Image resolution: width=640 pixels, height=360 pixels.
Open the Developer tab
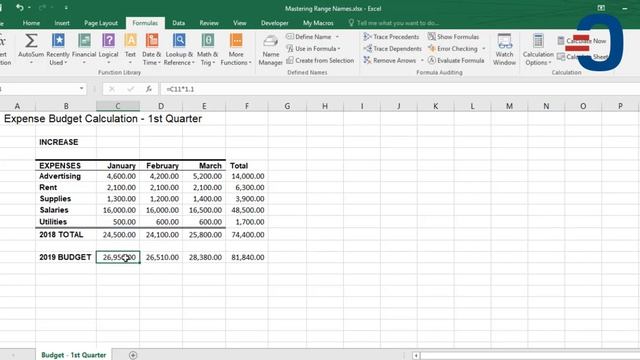pyautogui.click(x=275, y=23)
